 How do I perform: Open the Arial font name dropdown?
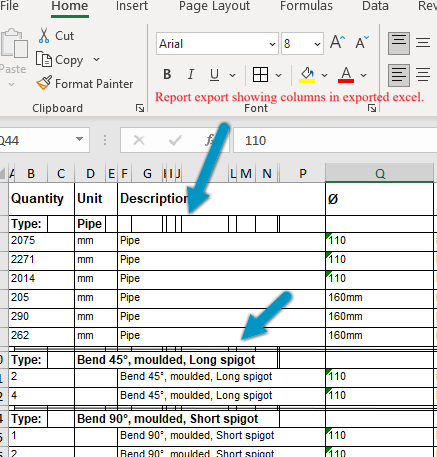click(x=272, y=44)
